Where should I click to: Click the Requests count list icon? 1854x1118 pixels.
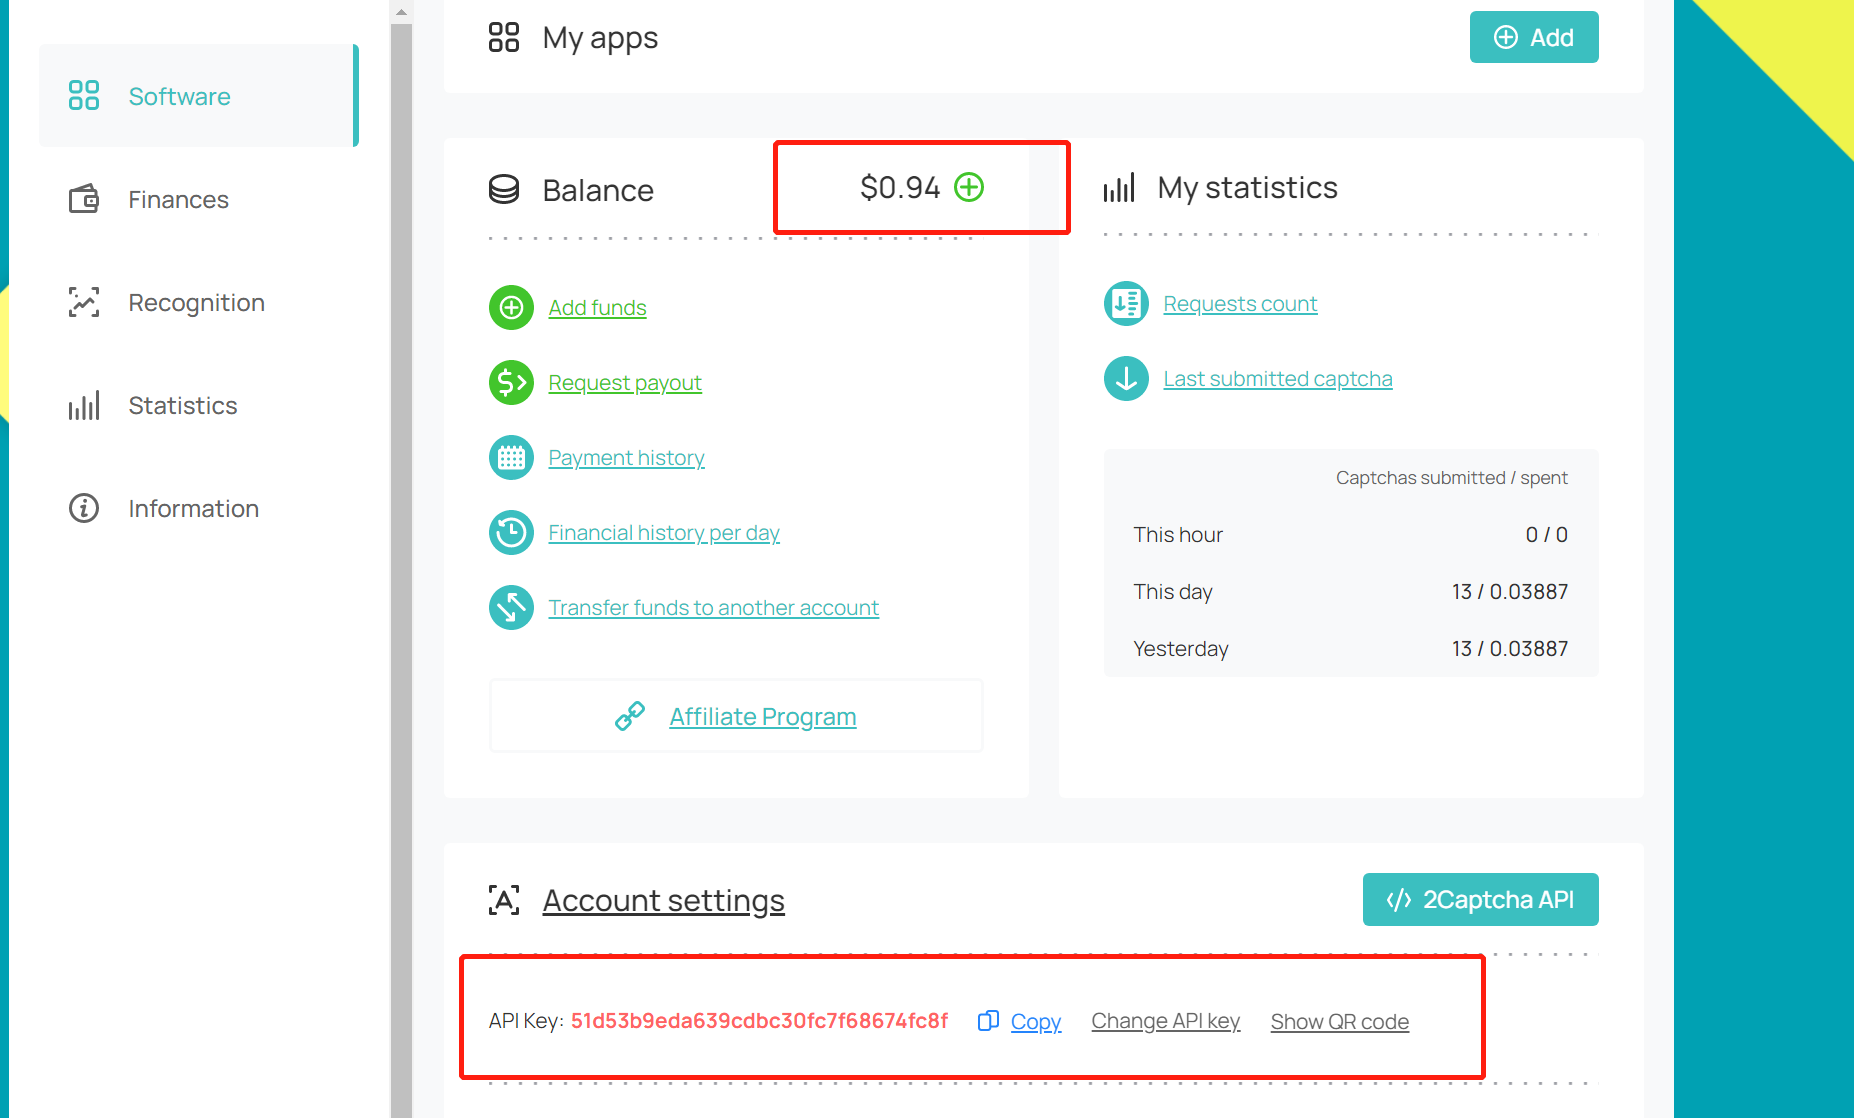point(1126,303)
